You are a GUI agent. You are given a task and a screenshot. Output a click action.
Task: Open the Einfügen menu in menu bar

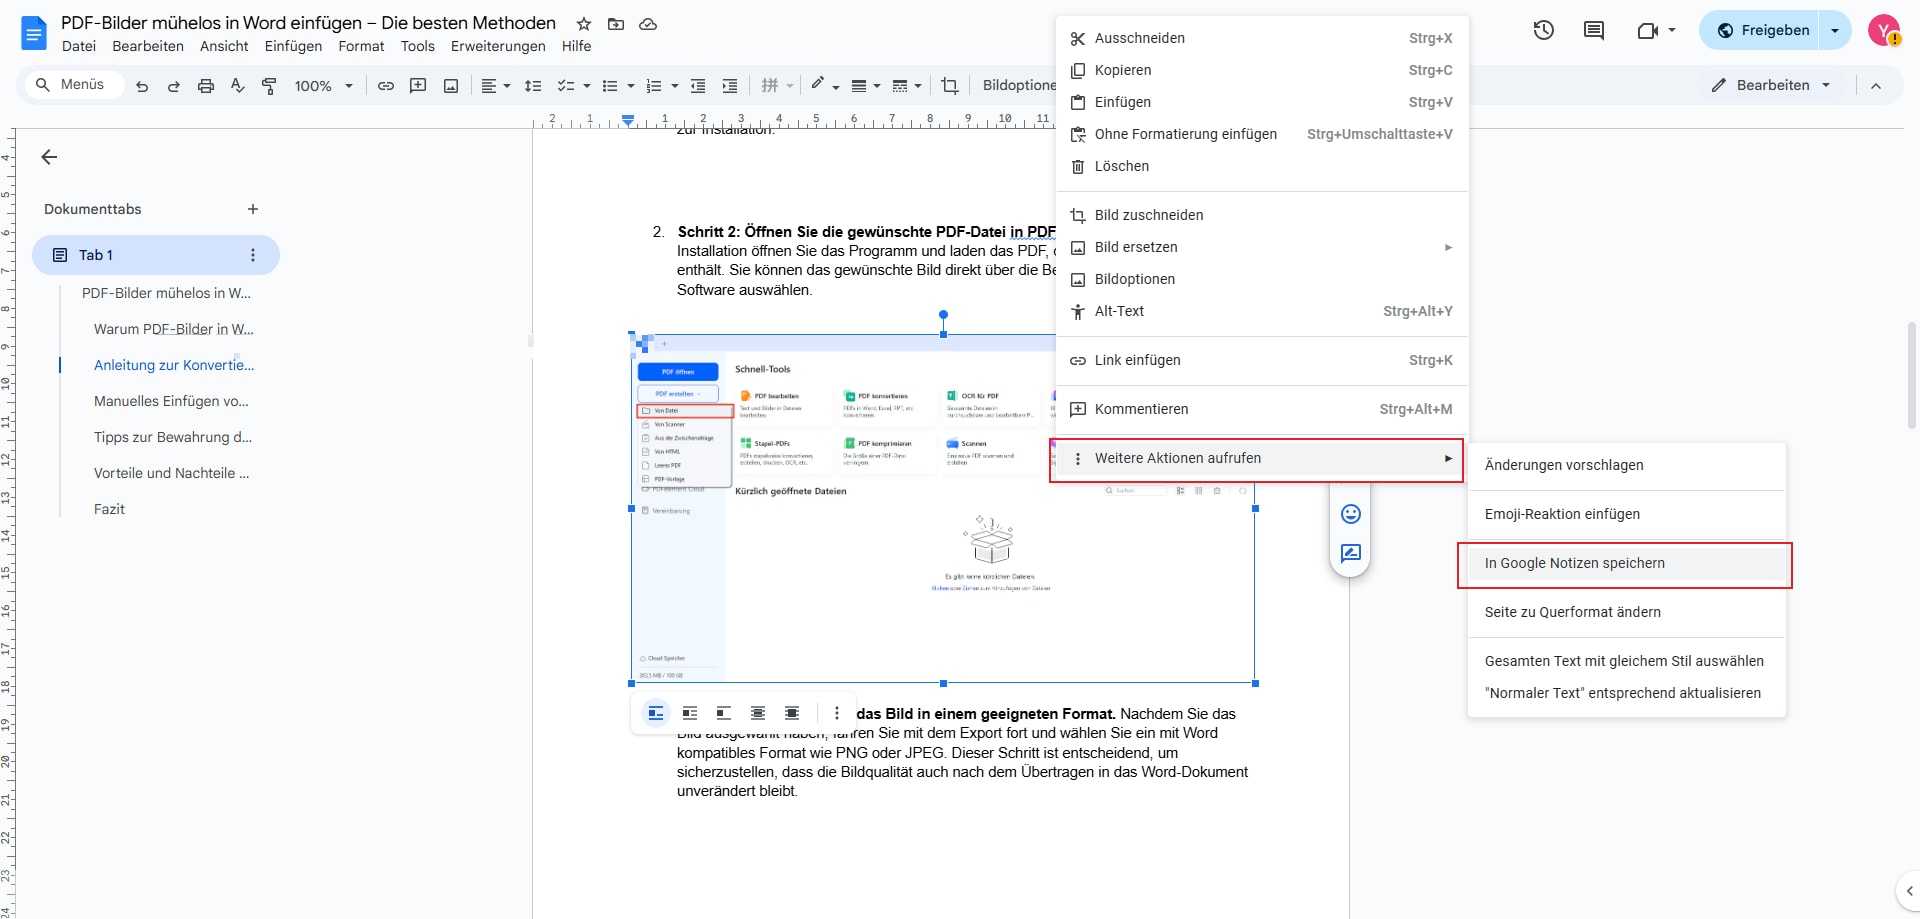point(293,46)
